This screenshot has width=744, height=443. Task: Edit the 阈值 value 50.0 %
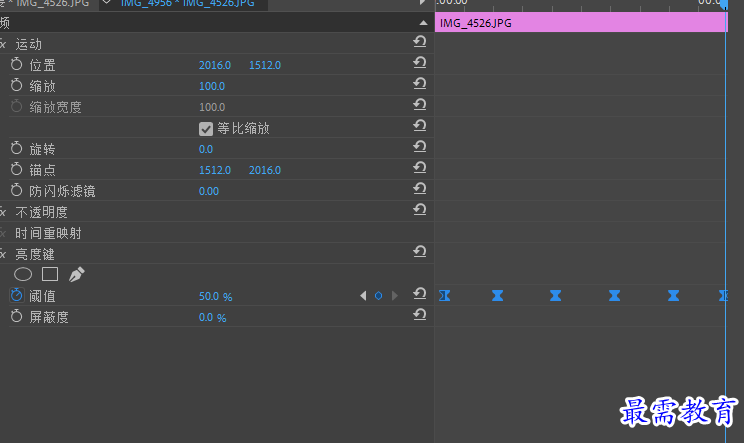(x=215, y=296)
